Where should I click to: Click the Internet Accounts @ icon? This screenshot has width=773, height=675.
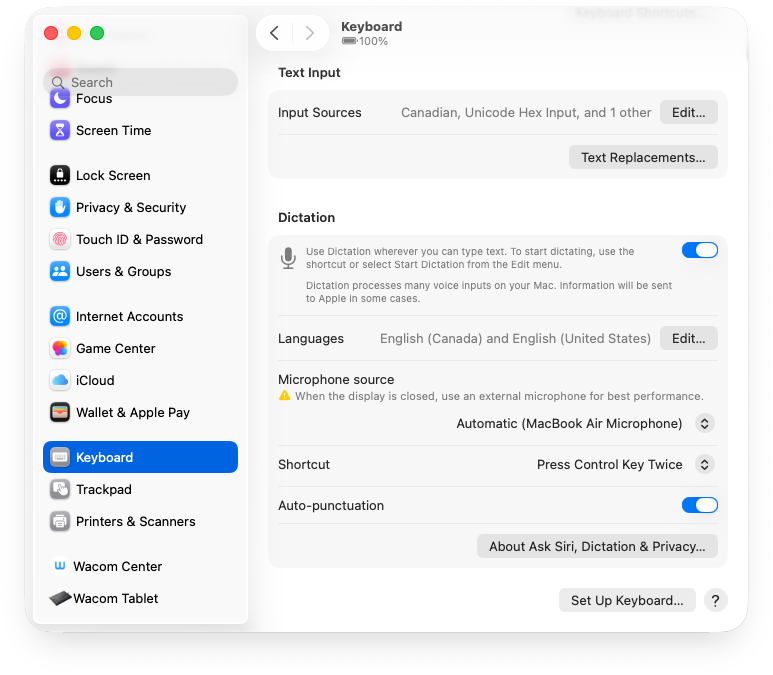point(60,316)
